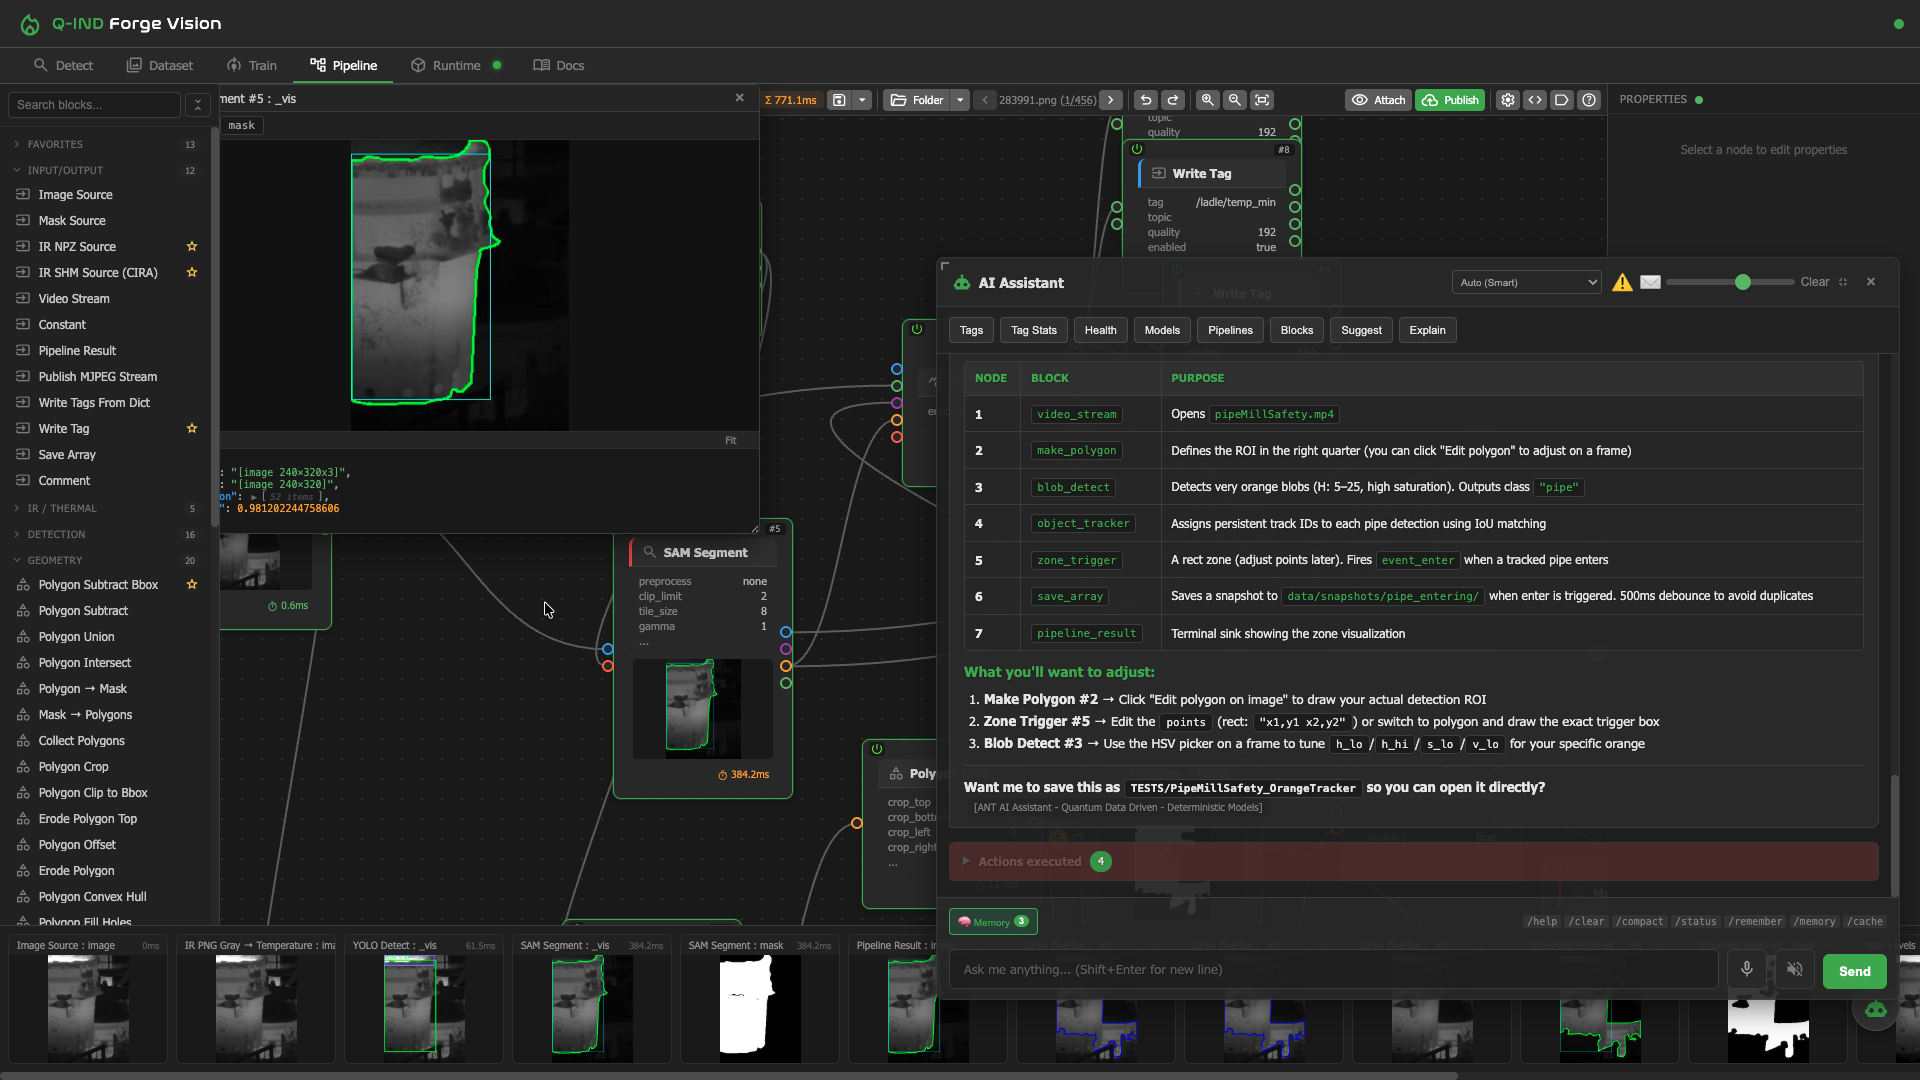The height and width of the screenshot is (1080, 1920).
Task: Publish the pipeline
Action: tap(1450, 100)
